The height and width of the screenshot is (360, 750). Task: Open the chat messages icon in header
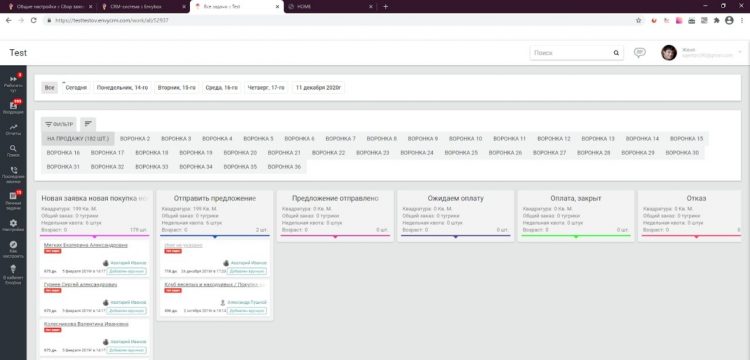coord(640,53)
